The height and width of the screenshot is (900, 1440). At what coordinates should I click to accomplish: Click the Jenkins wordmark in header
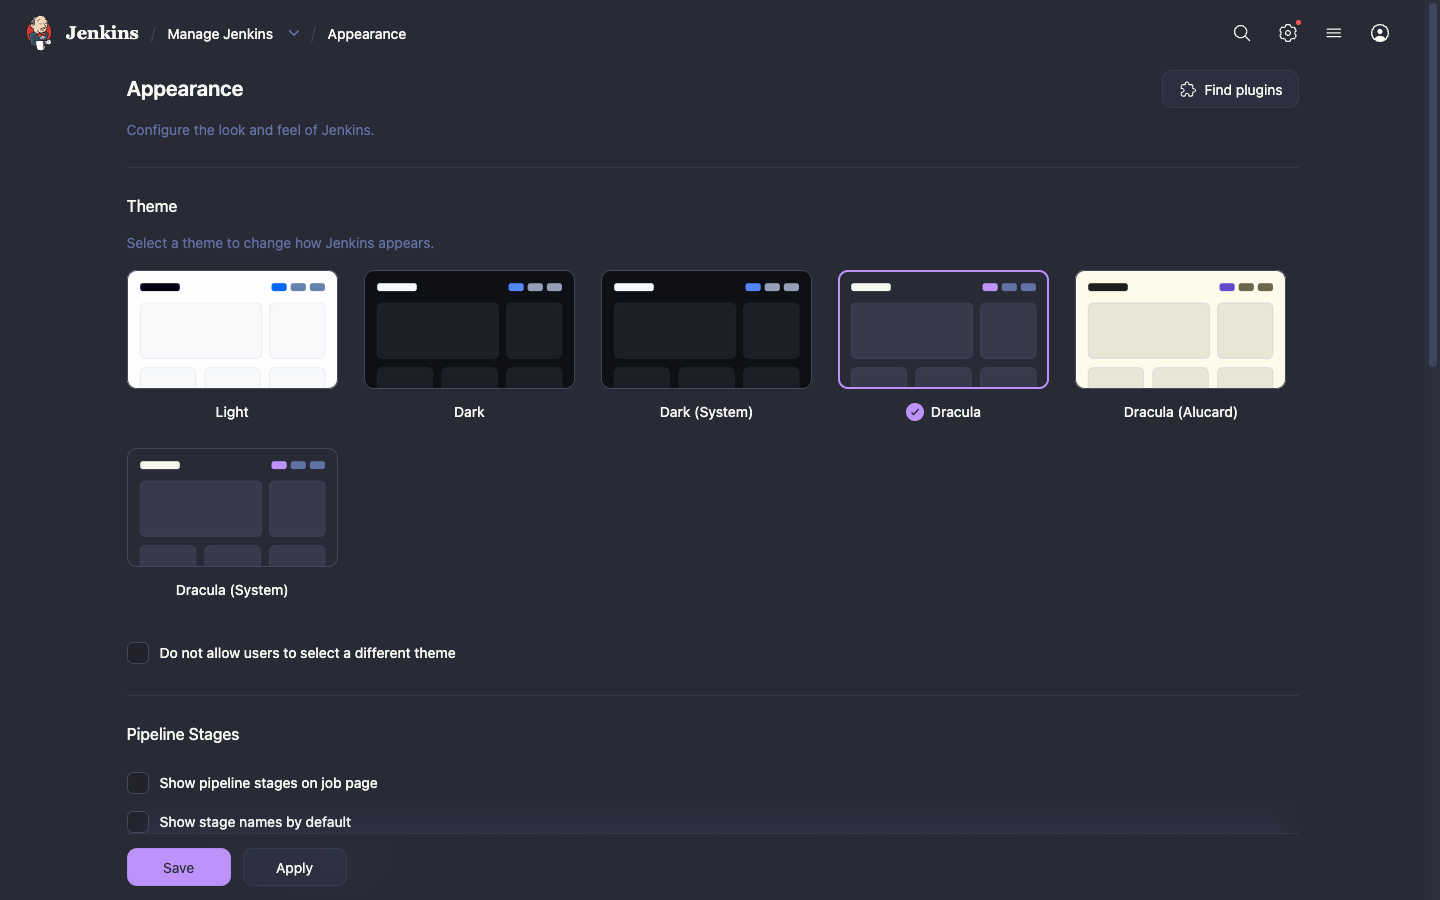click(102, 33)
